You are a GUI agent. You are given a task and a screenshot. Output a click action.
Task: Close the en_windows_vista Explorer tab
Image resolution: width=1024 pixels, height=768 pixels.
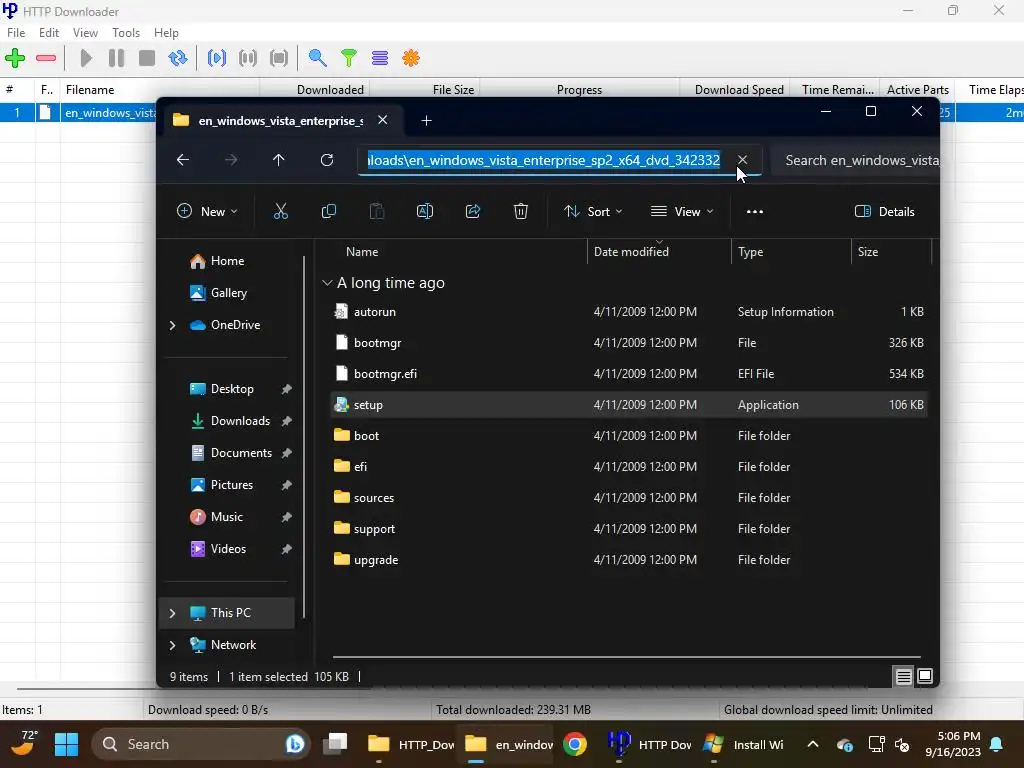383,120
